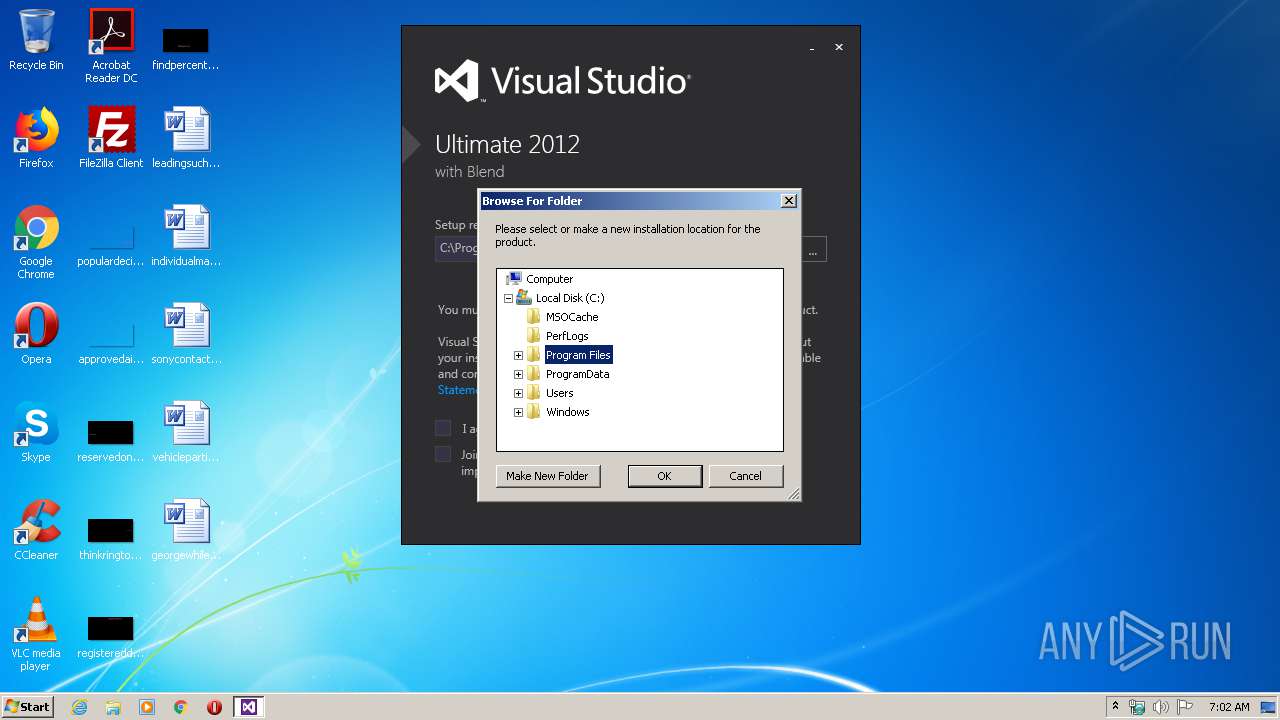This screenshot has width=1280, height=720.
Task: Tick the license agreement checkbox in installer
Action: tap(443, 428)
